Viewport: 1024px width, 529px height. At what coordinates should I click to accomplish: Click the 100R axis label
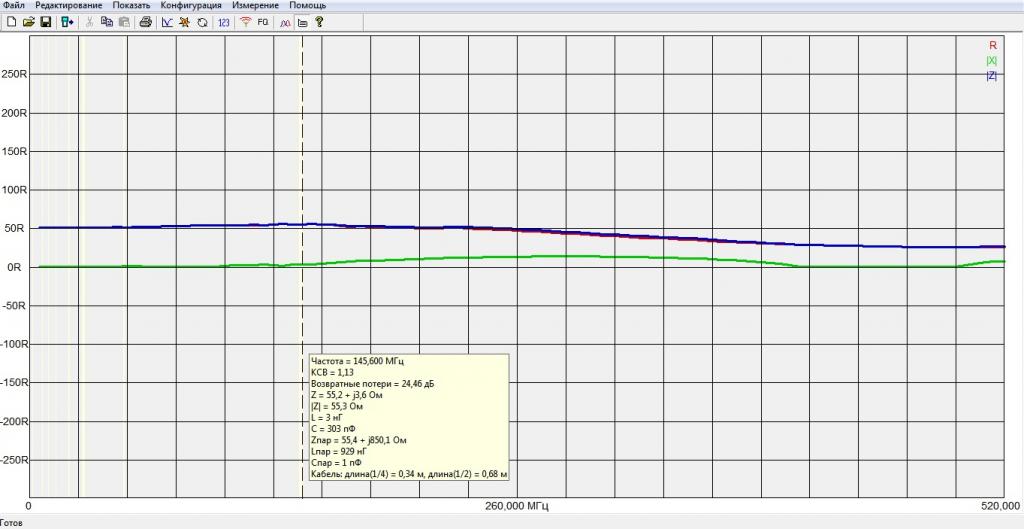tap(14, 190)
